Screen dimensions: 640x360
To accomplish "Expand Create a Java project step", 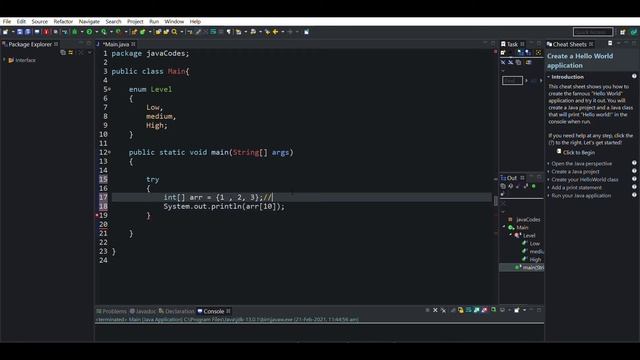I will [x=549, y=172].
